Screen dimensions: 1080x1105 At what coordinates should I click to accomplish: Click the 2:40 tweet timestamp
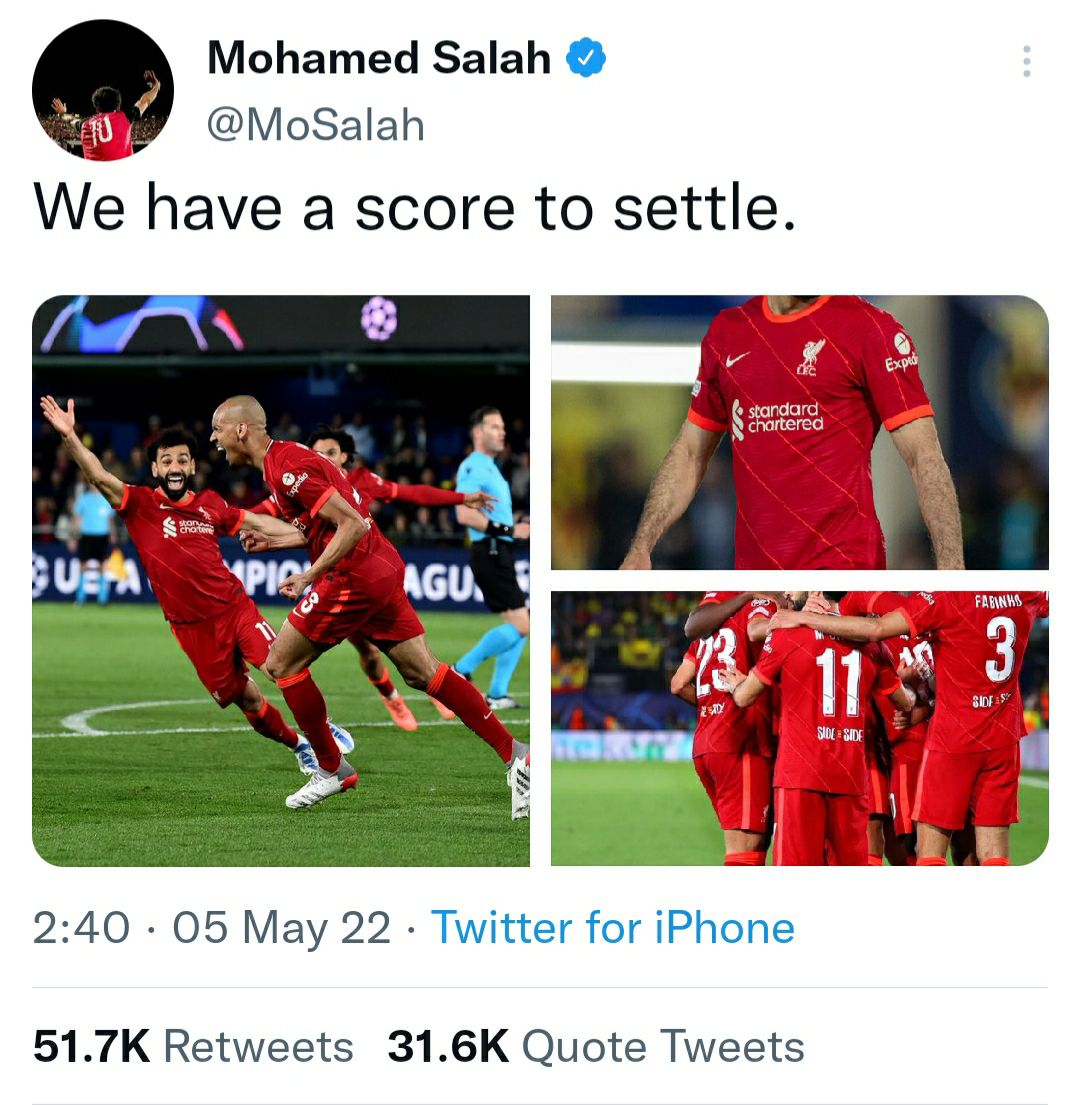click(81, 927)
